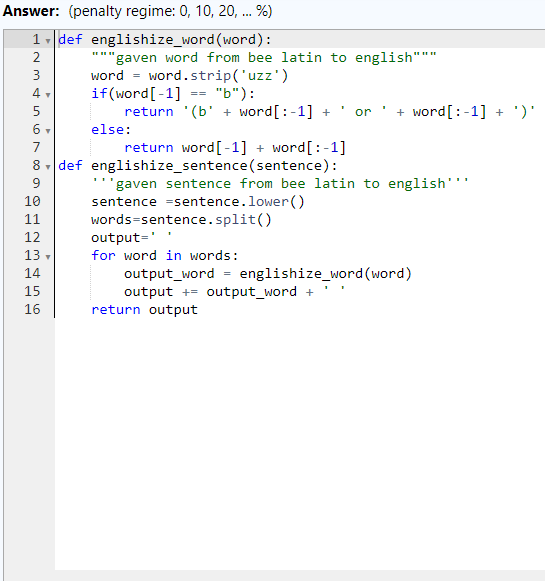
Task: Click 'output += output_word' line
Action: point(235,291)
